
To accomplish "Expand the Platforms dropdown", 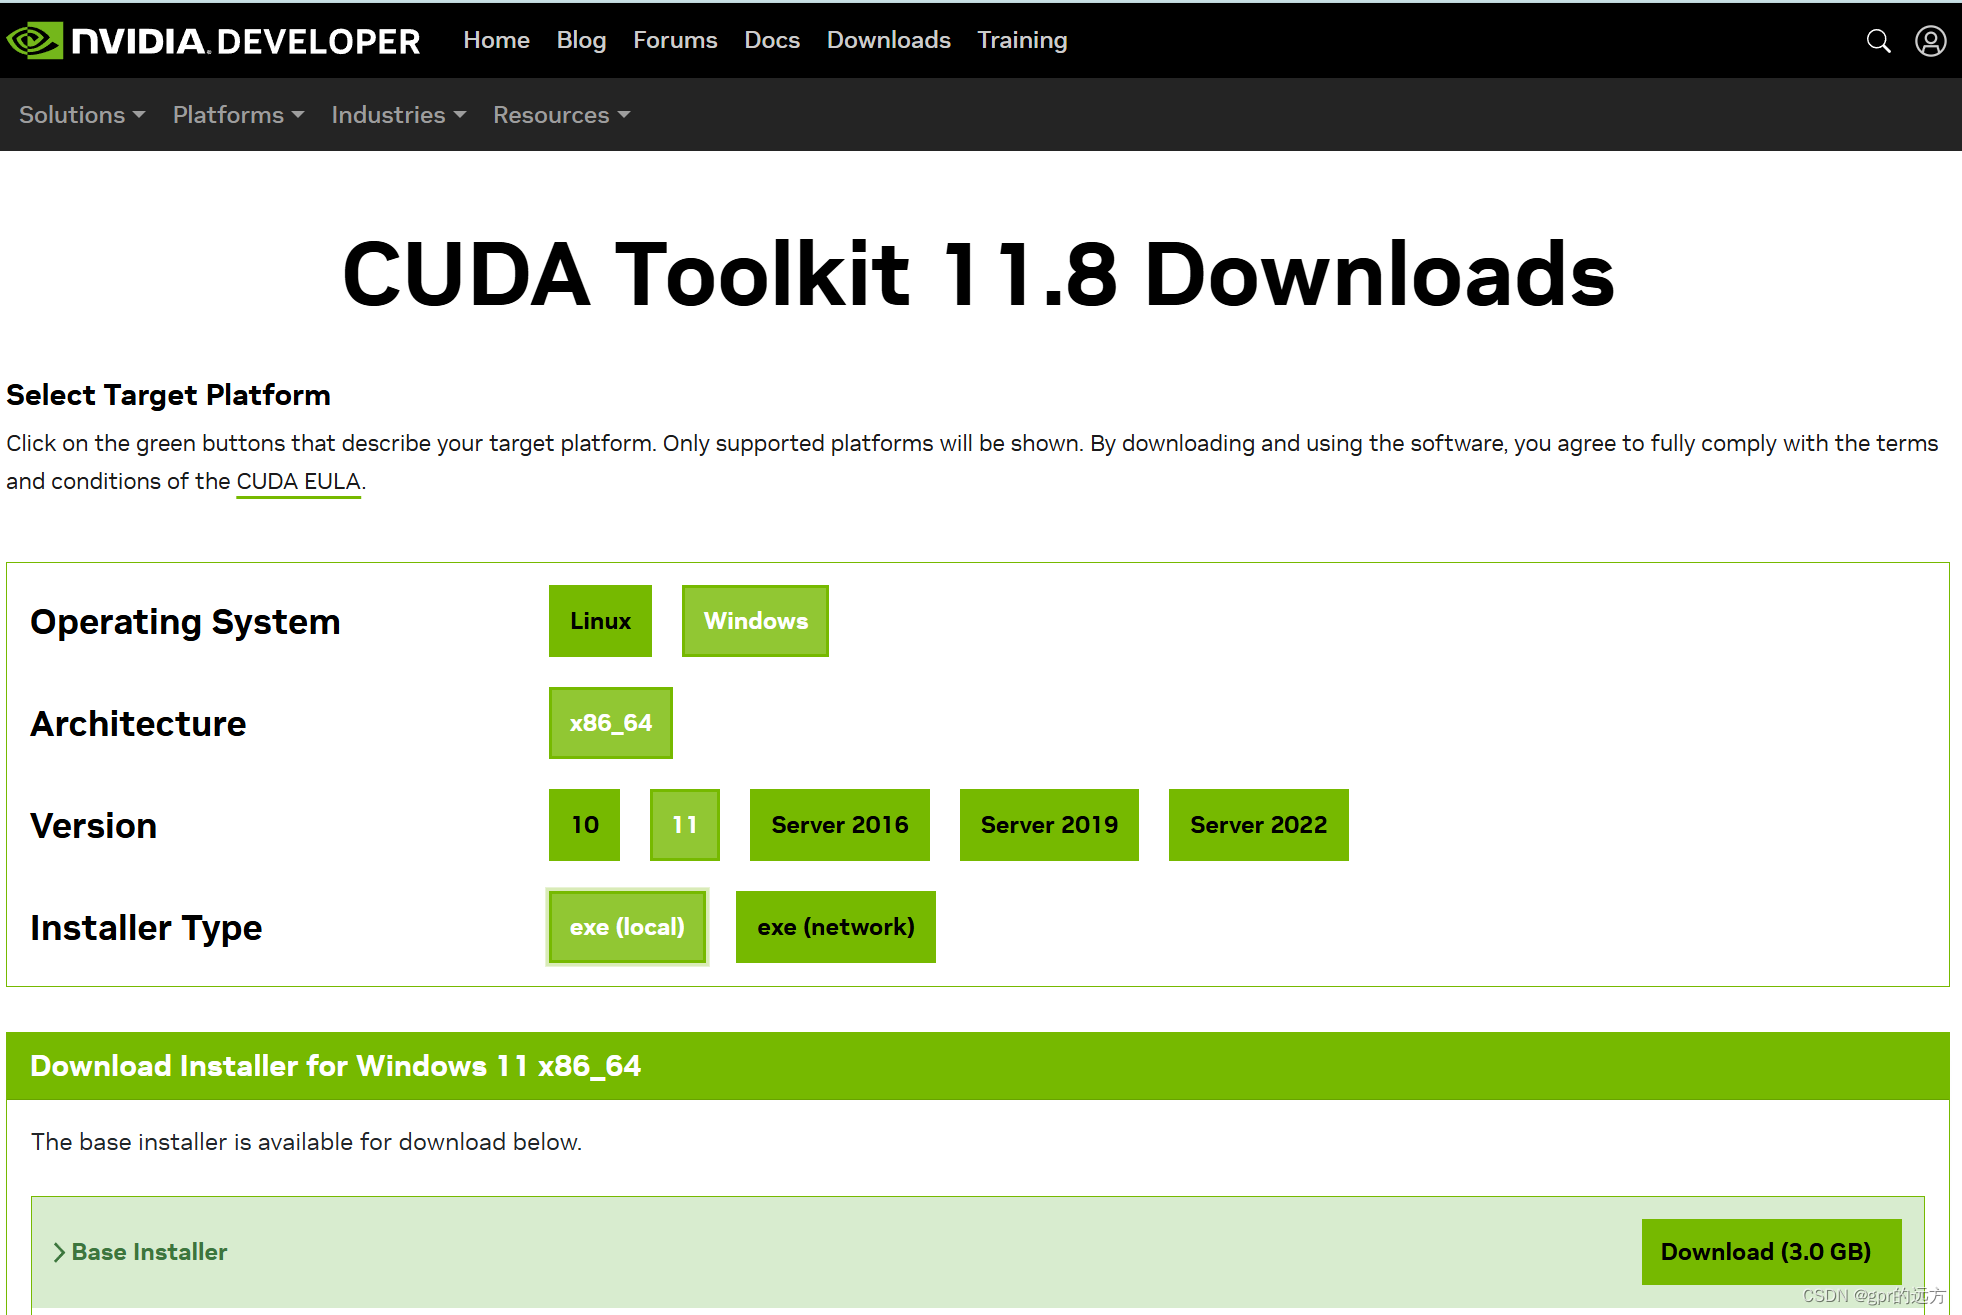I will (x=238, y=115).
